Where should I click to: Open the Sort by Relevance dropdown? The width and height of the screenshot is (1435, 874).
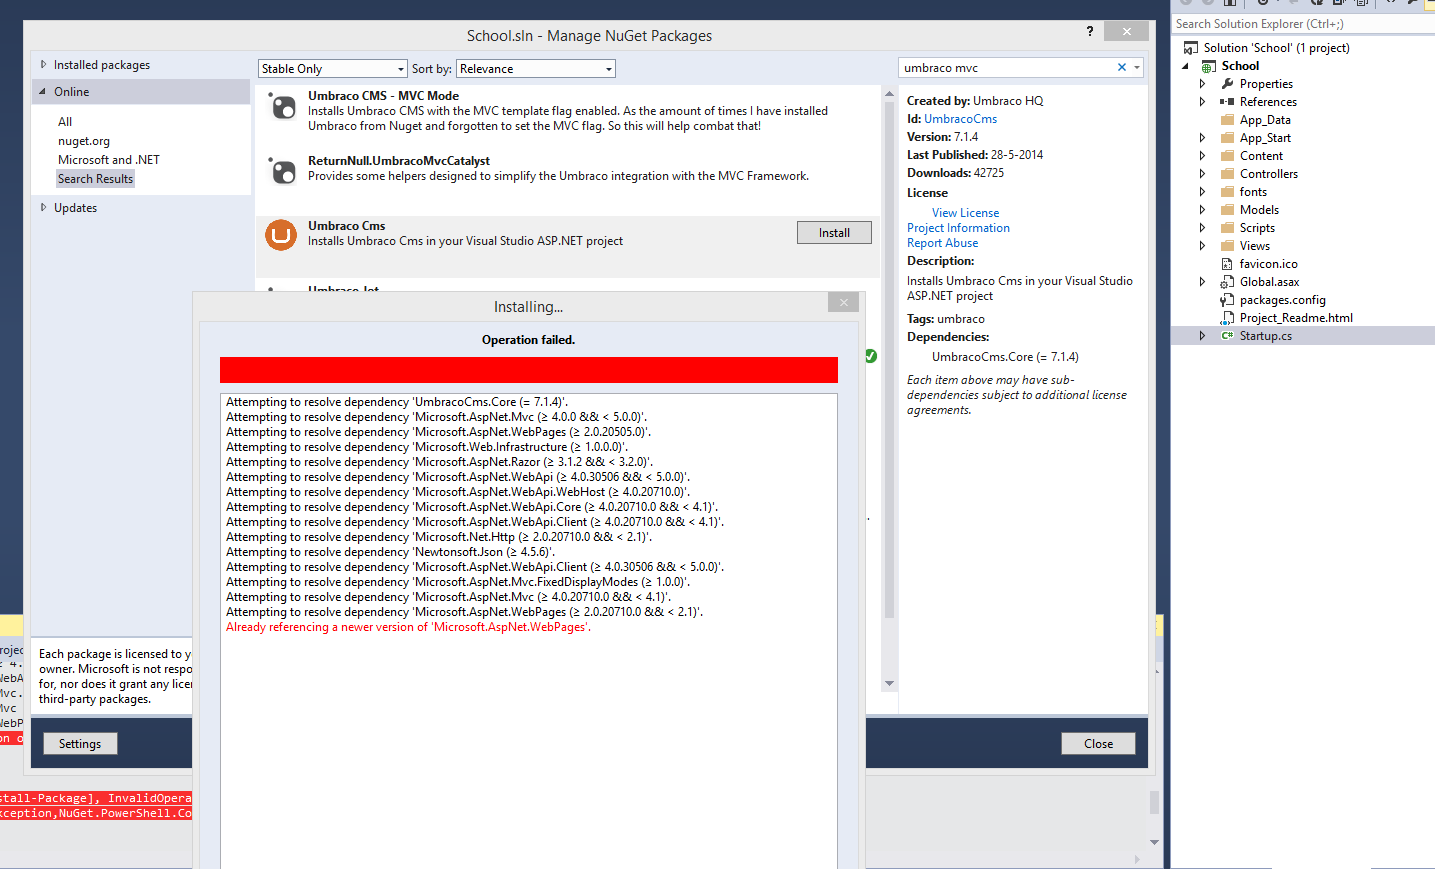tap(536, 69)
